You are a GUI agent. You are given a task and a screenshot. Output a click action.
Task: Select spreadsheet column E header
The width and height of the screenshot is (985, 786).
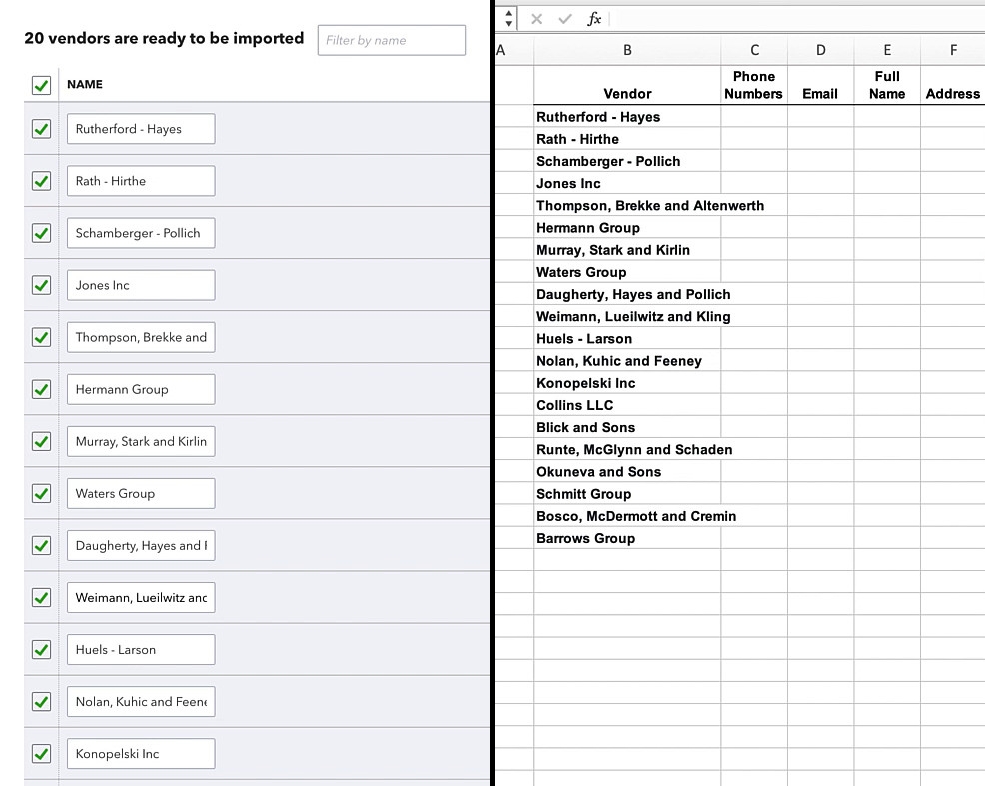click(x=887, y=50)
